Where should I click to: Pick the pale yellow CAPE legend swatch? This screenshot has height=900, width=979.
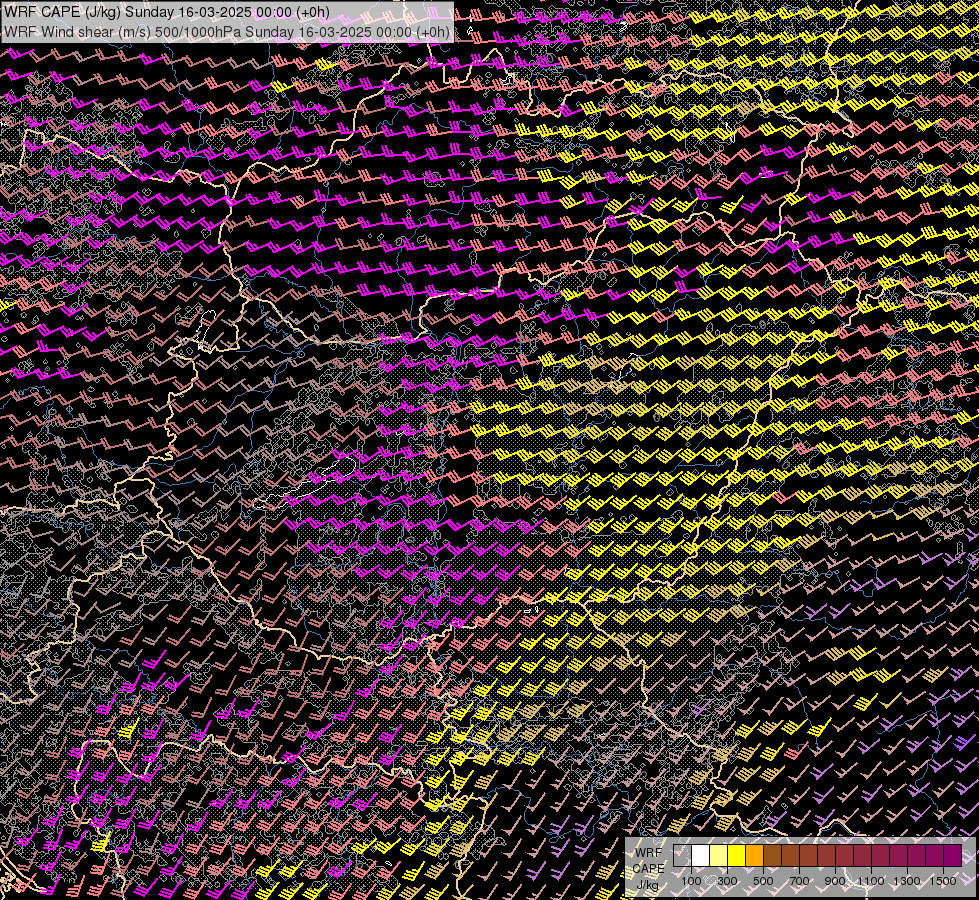click(x=719, y=855)
